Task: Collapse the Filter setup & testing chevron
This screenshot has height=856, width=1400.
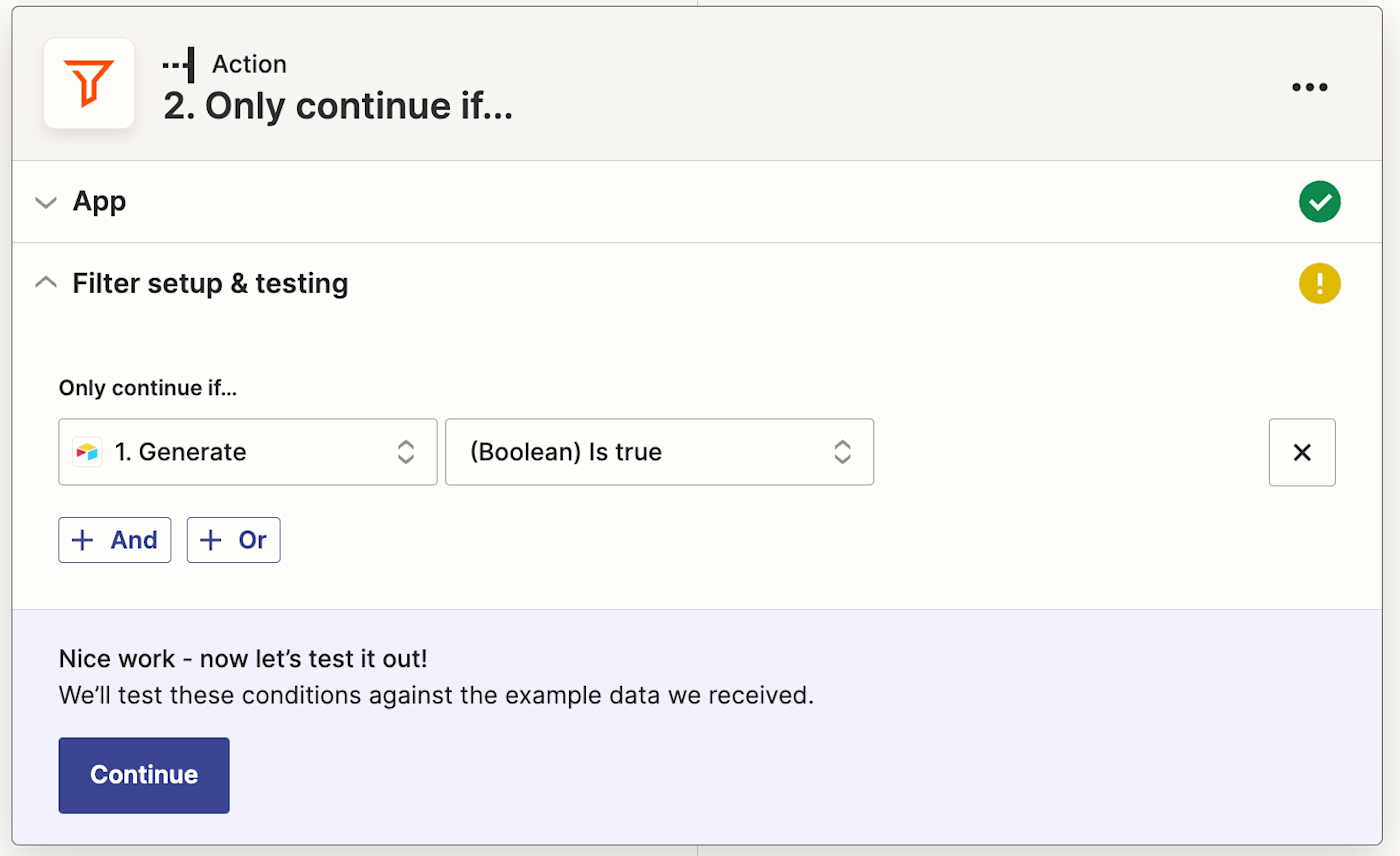Action: pos(45,284)
